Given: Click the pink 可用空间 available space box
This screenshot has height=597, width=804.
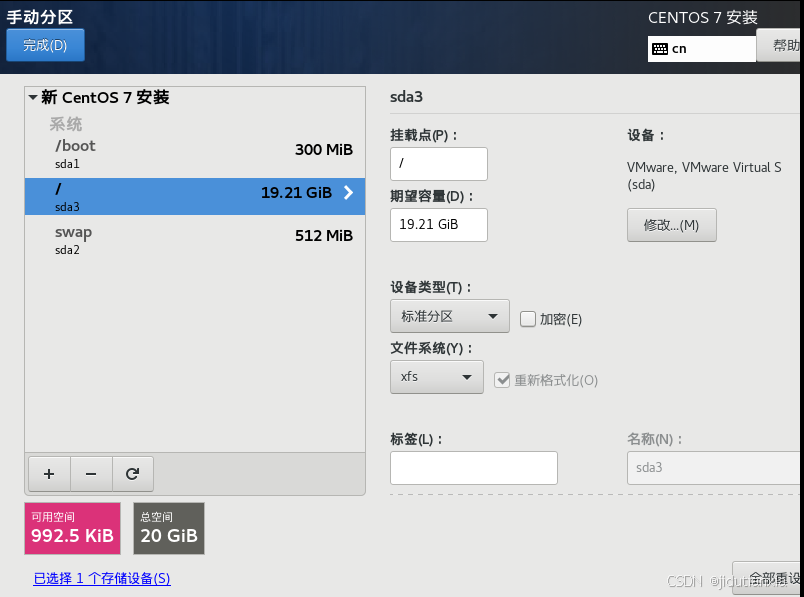Looking at the screenshot, I should [72, 528].
